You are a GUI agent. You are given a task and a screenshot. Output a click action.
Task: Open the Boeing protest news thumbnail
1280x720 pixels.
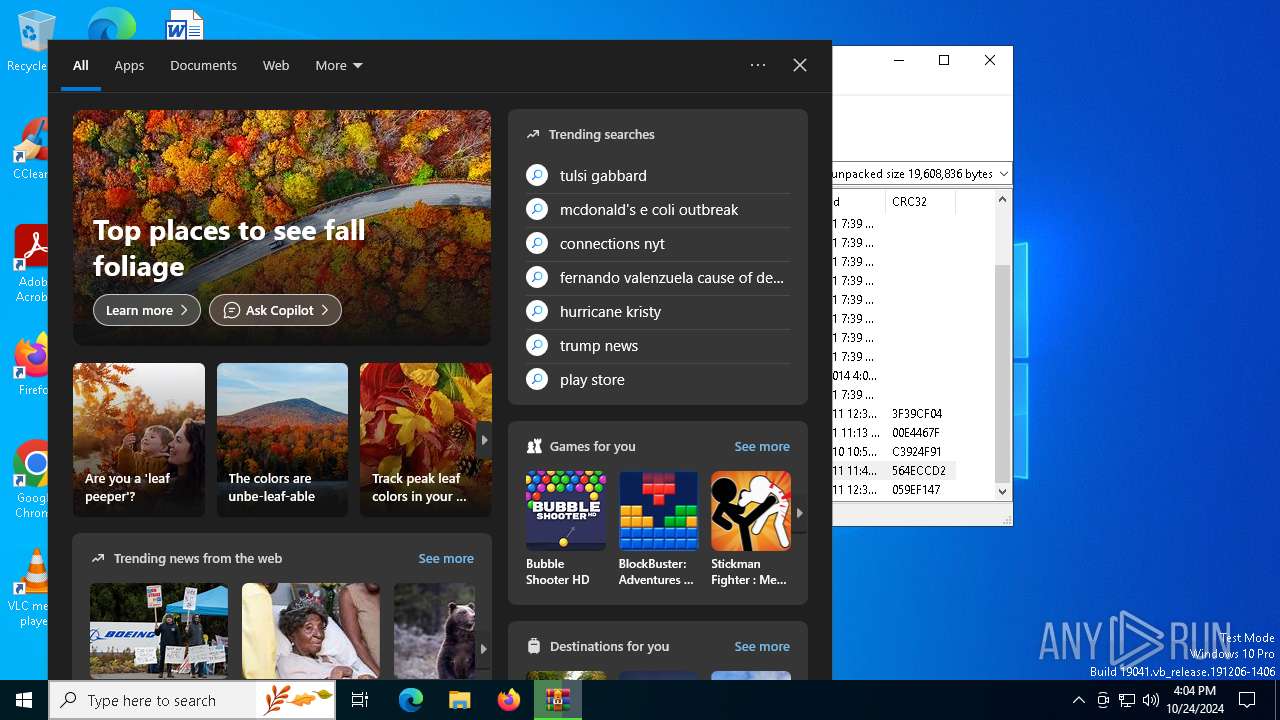[159, 631]
